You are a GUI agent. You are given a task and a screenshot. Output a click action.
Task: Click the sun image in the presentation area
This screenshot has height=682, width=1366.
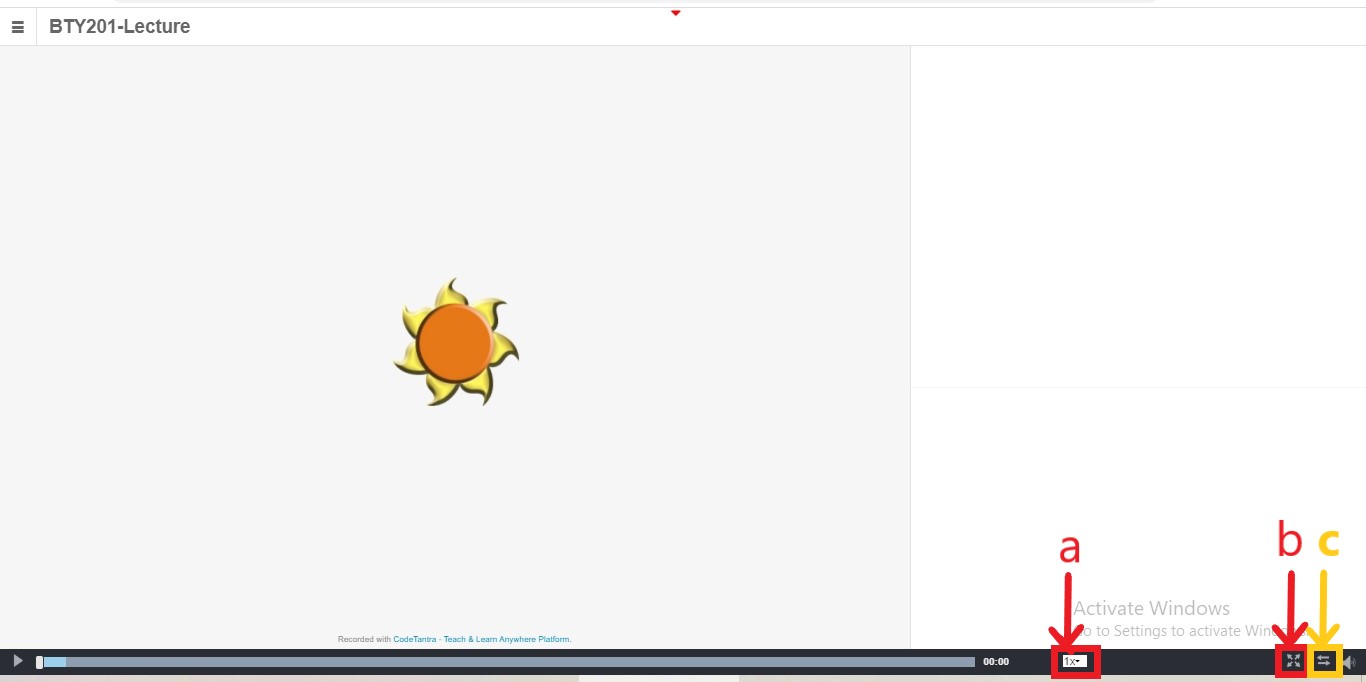(456, 342)
